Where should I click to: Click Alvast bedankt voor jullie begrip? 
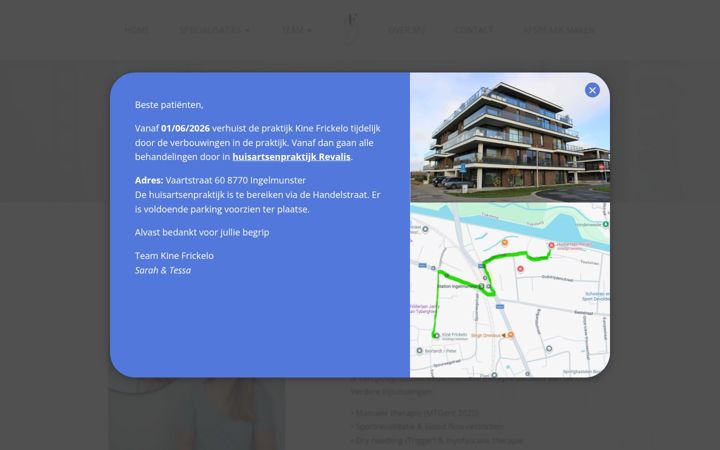pos(202,232)
